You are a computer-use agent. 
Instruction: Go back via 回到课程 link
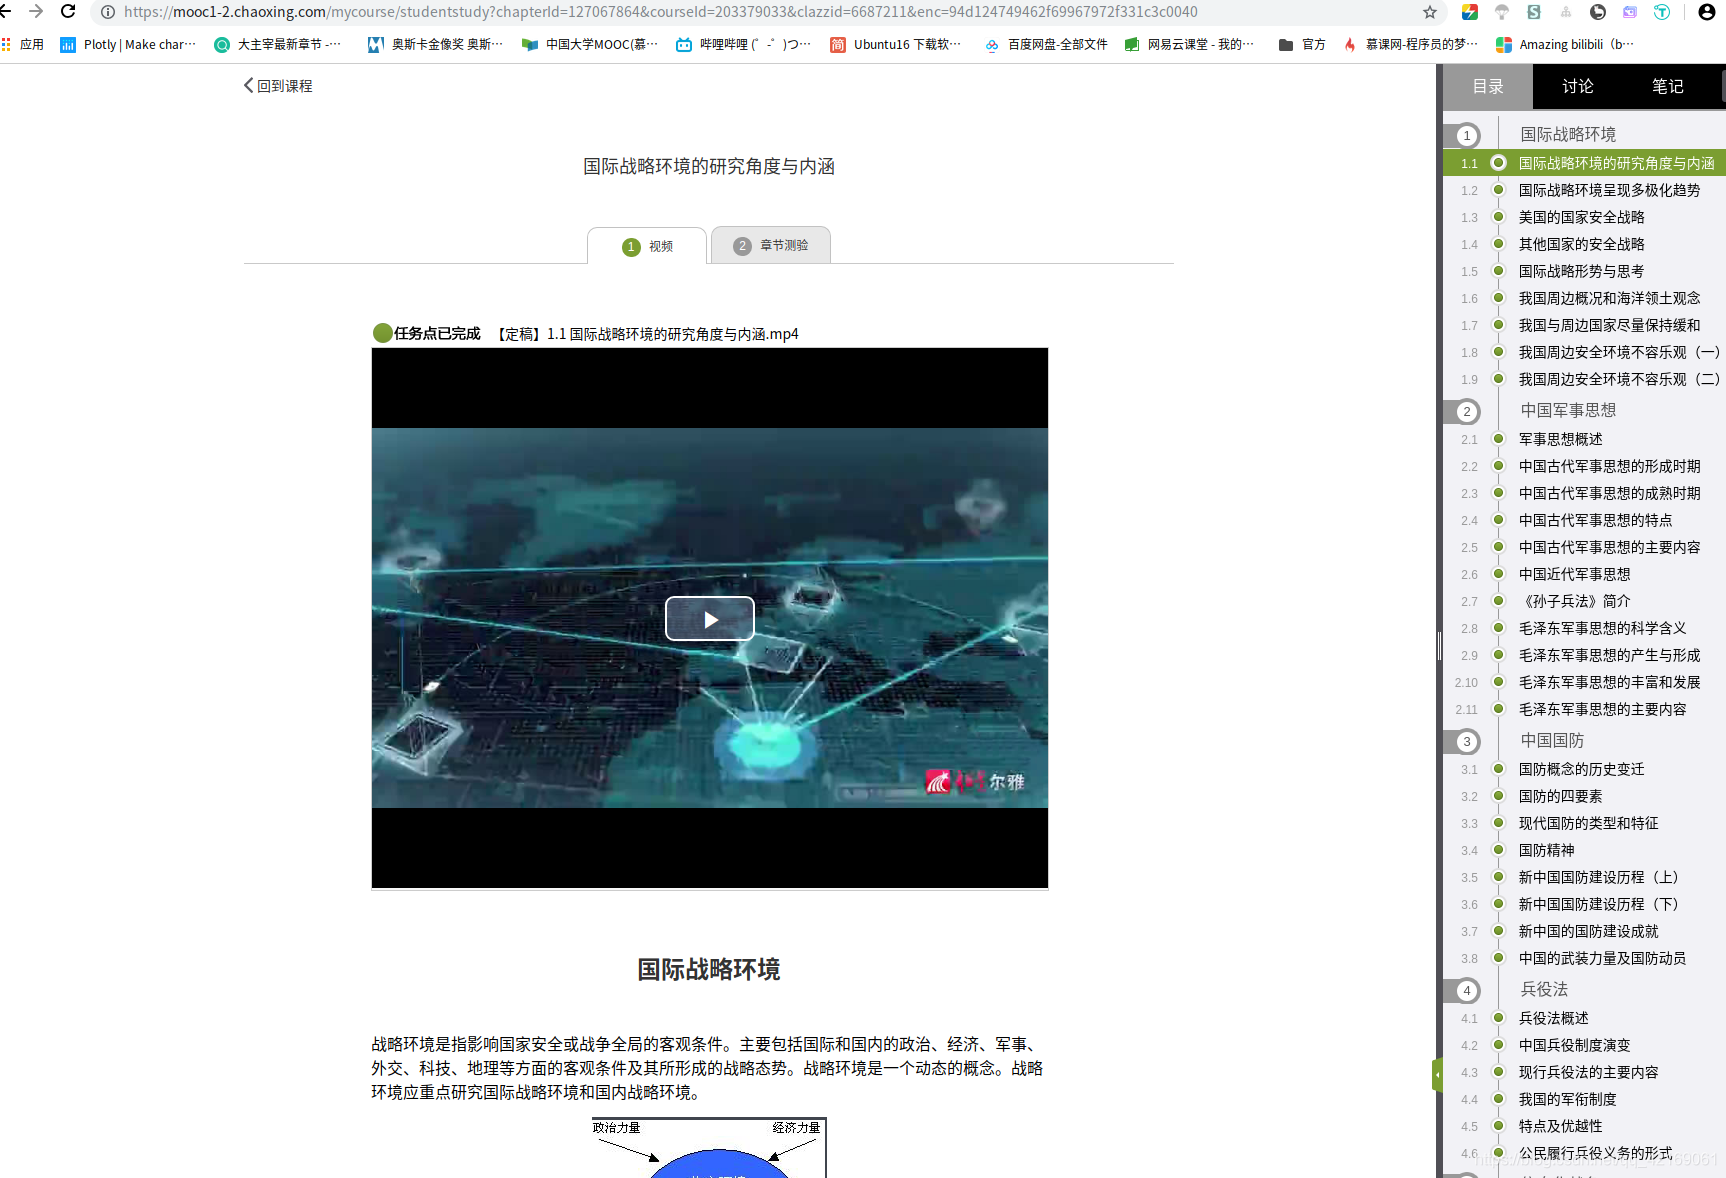[278, 86]
